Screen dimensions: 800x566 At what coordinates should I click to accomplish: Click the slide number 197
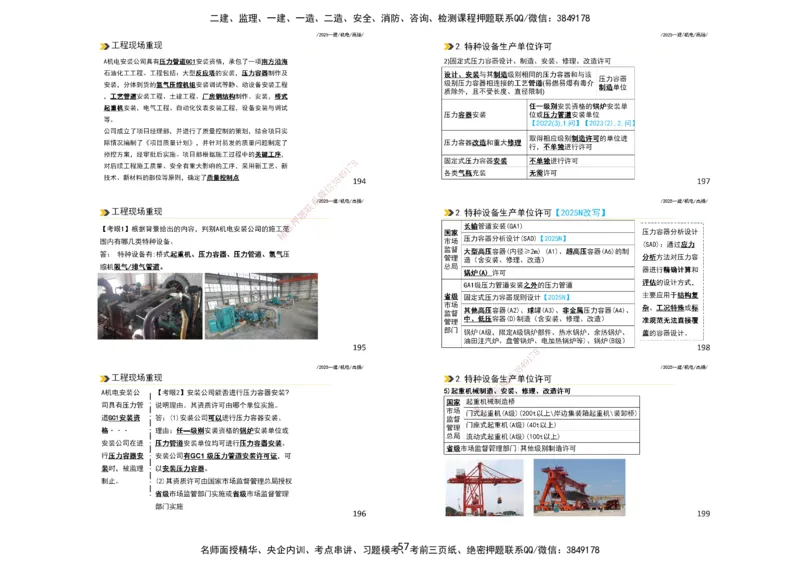tap(704, 181)
